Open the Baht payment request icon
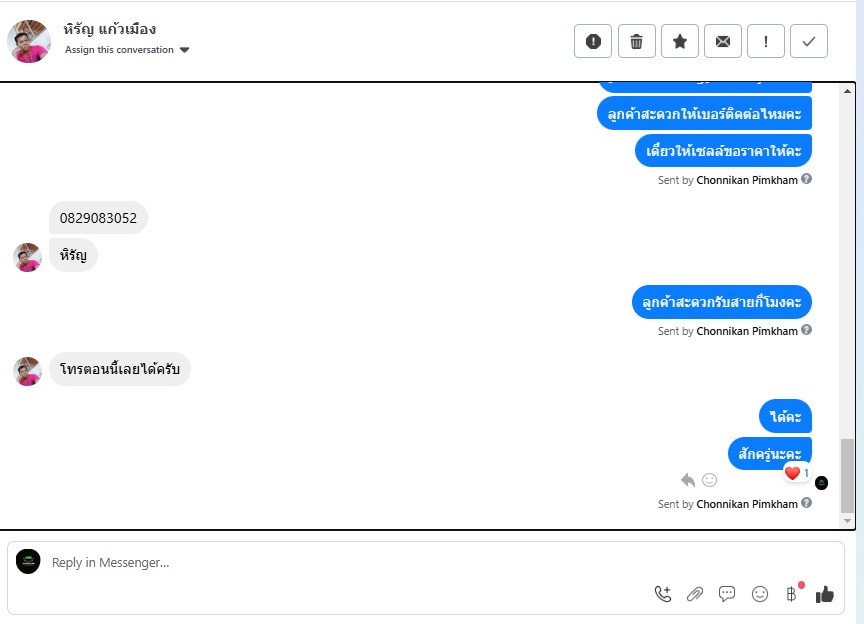This screenshot has width=864, height=624. [x=791, y=594]
